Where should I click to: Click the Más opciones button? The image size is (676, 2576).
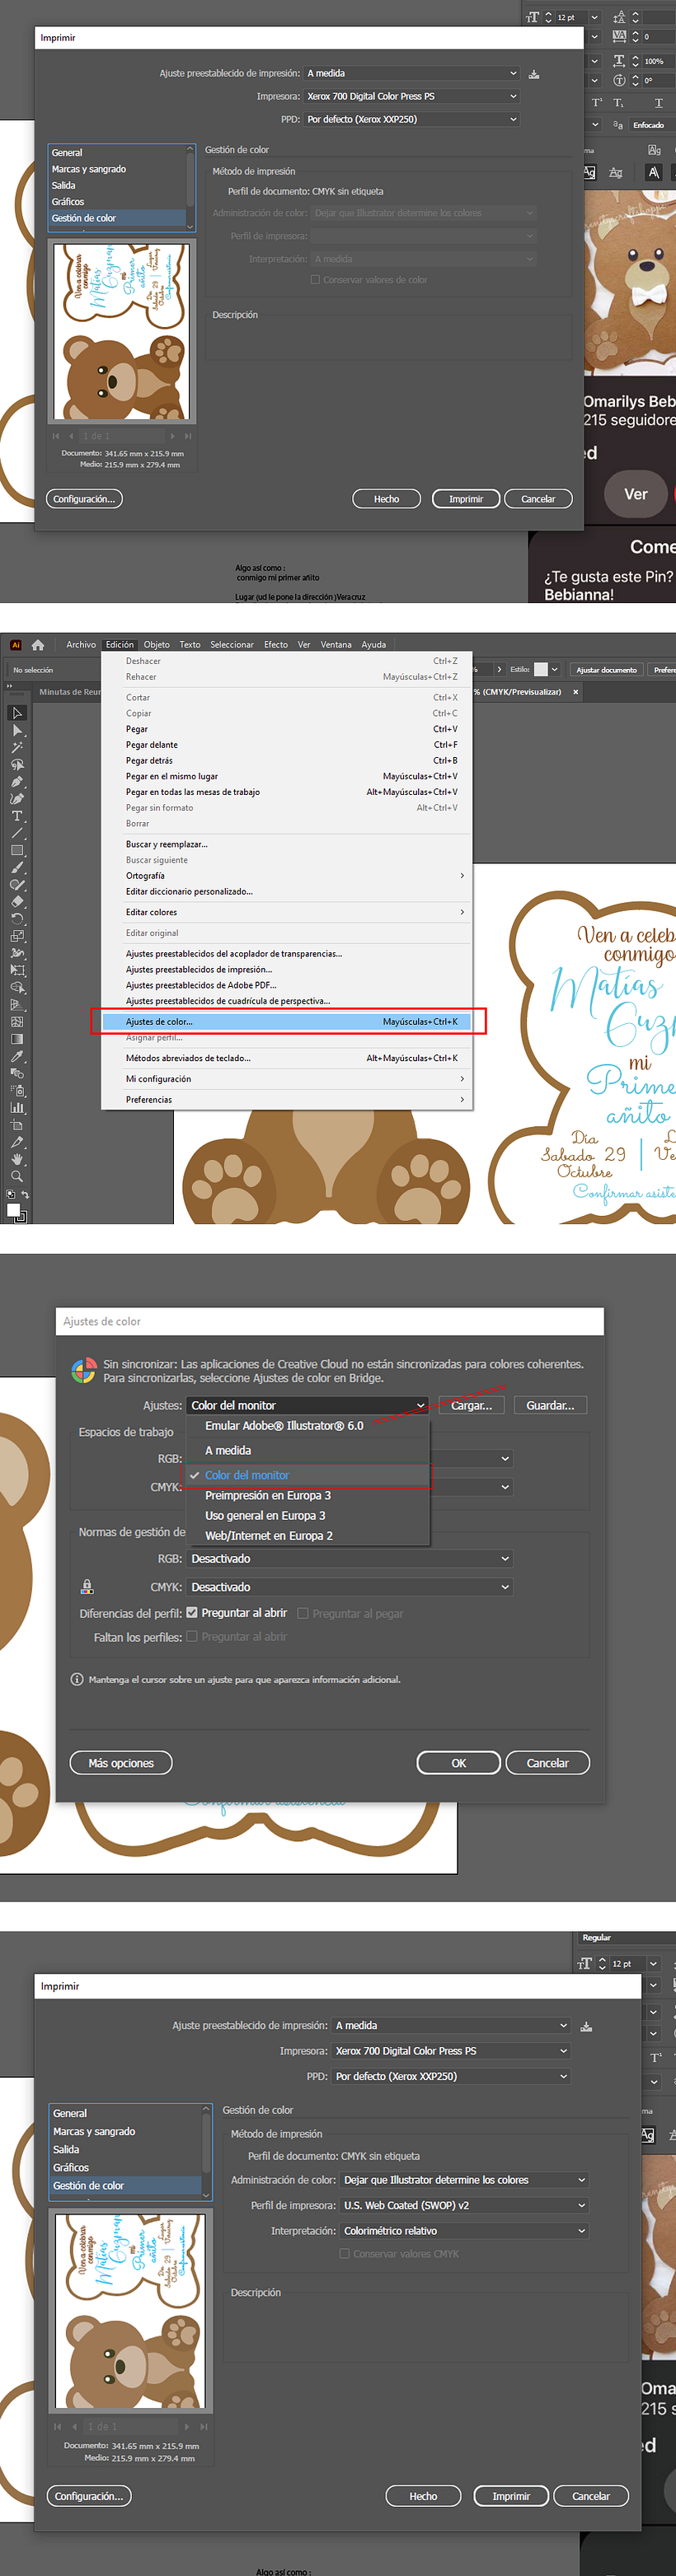[x=121, y=1763]
